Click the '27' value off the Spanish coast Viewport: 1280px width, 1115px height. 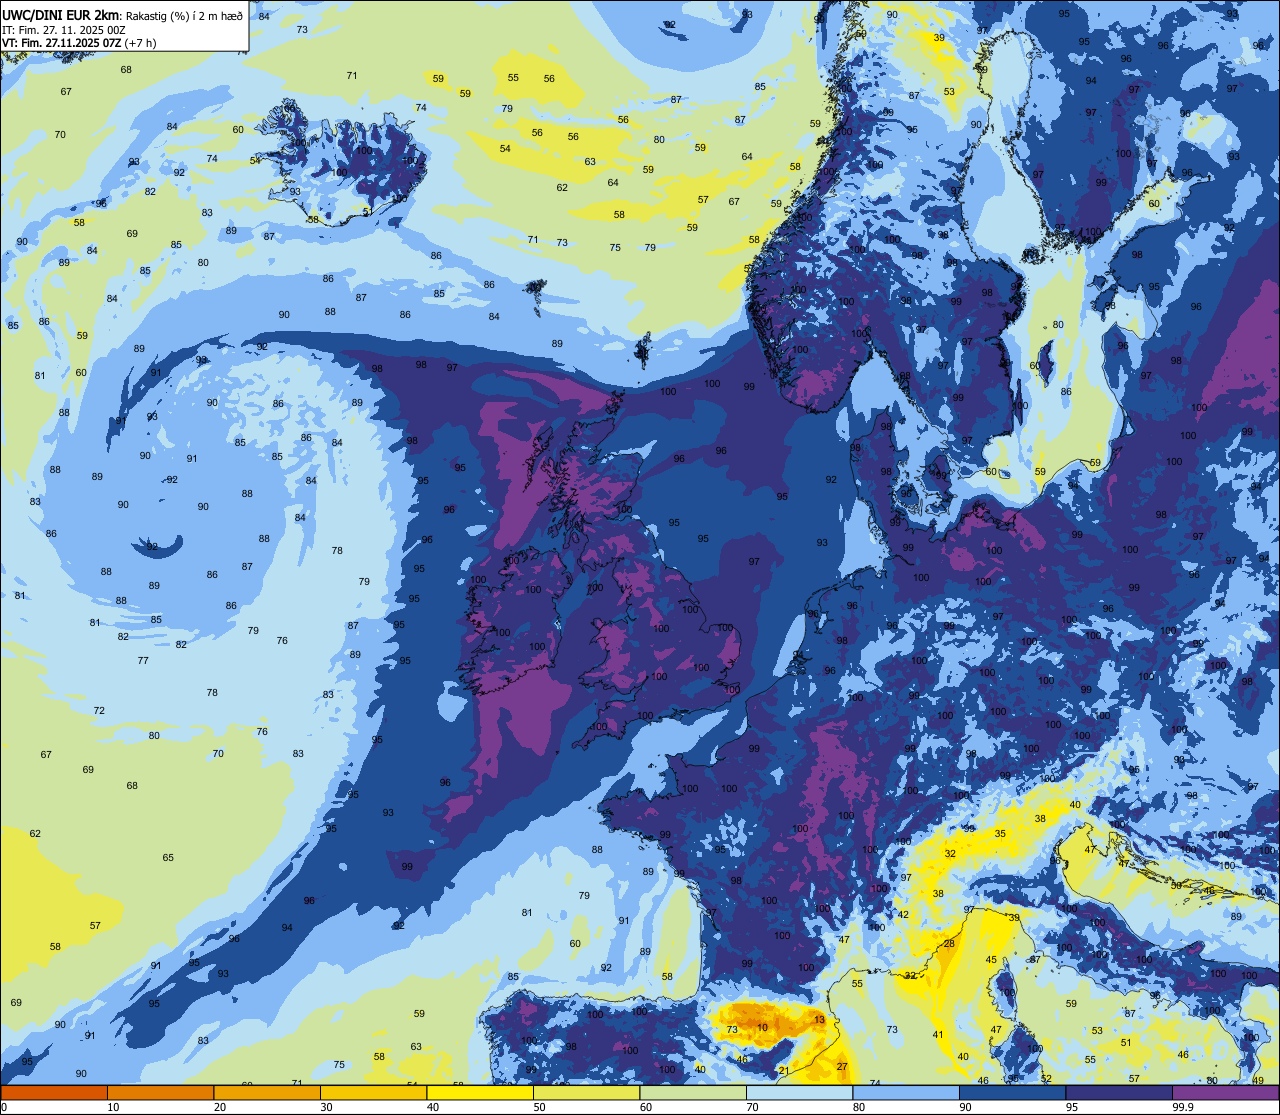point(843,1068)
